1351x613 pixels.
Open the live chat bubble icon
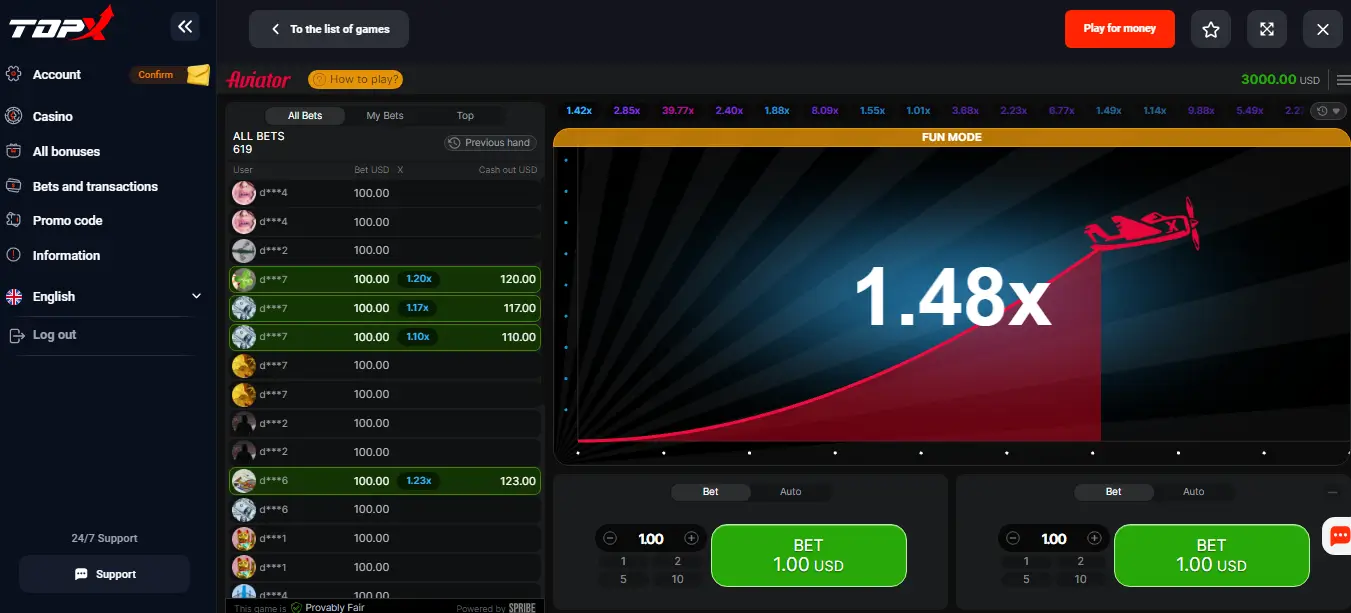coord(1337,537)
